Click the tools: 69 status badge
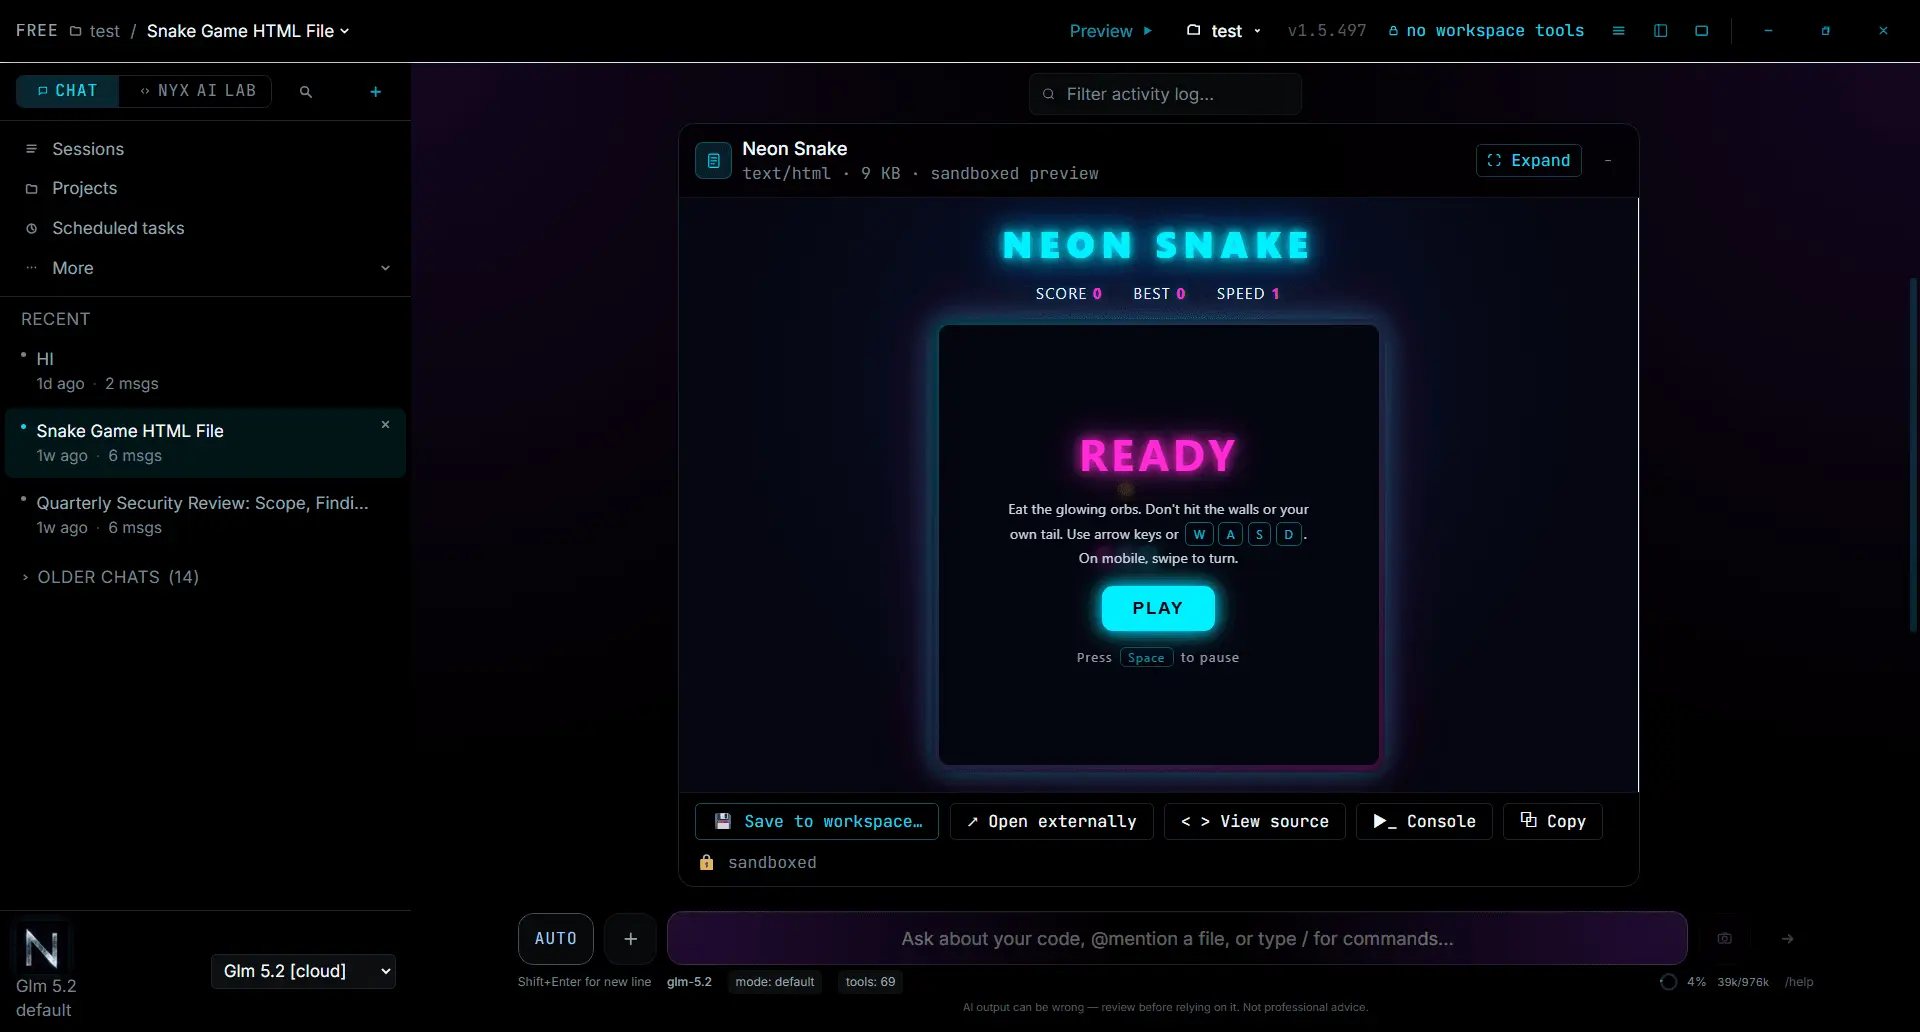This screenshot has height=1032, width=1920. tap(870, 982)
